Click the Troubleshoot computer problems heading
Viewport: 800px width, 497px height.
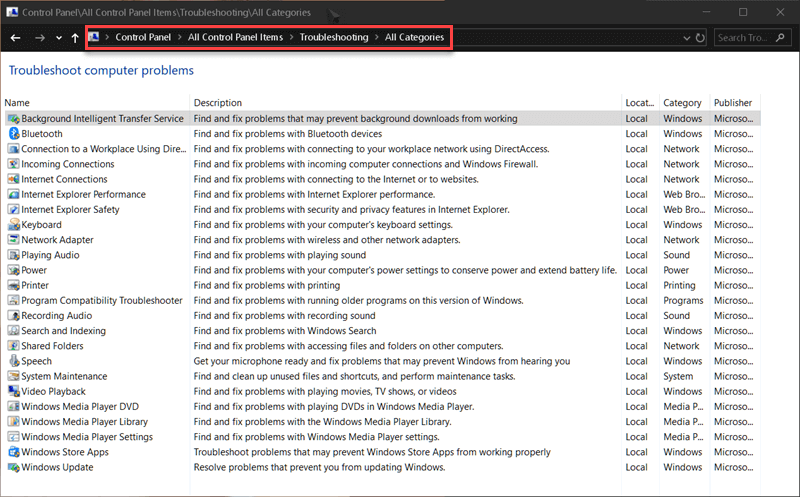[x=101, y=70]
